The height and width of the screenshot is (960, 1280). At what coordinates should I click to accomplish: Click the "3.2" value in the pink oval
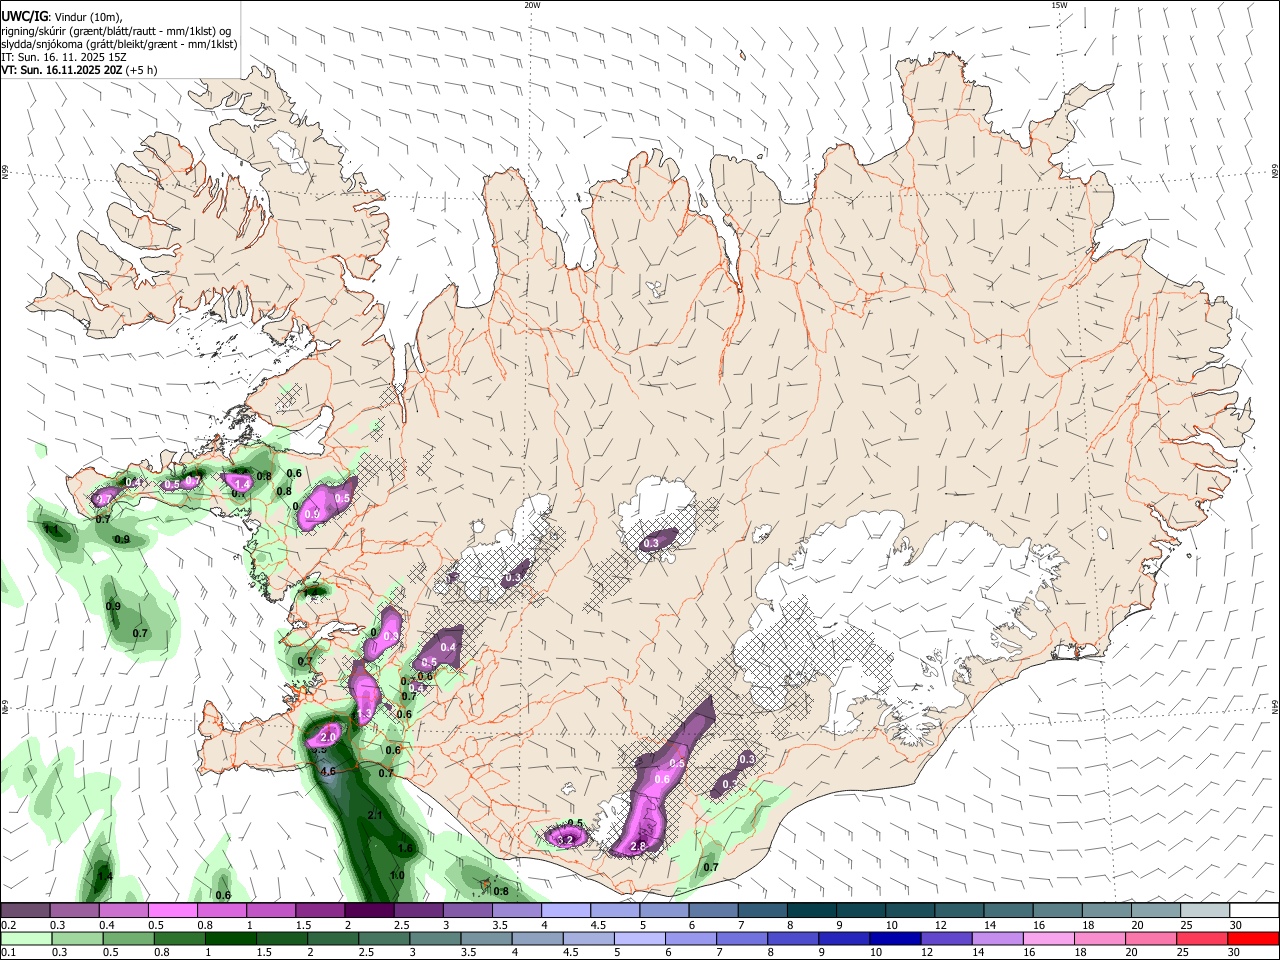pyautogui.click(x=566, y=840)
